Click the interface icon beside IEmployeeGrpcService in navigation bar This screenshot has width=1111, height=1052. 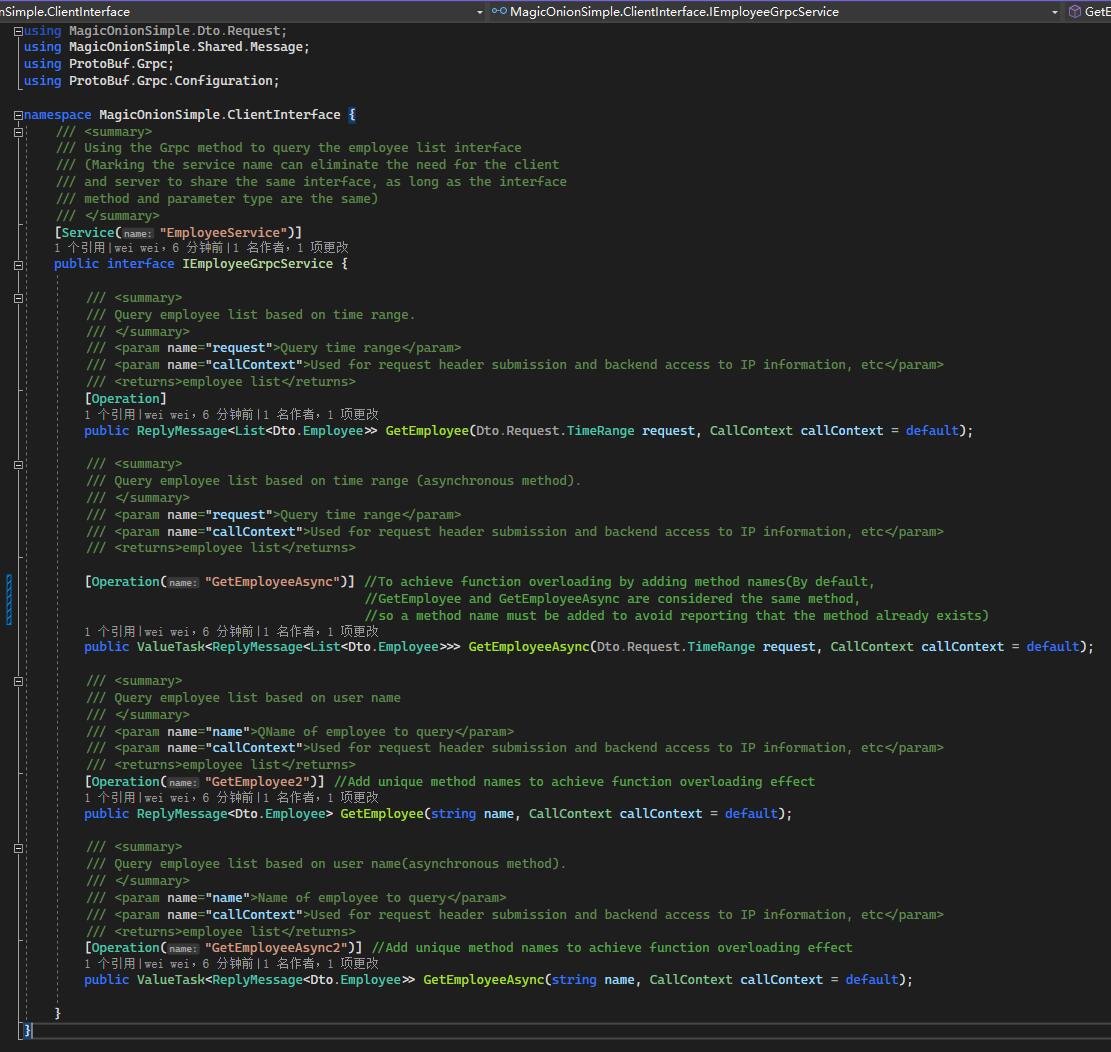[499, 12]
